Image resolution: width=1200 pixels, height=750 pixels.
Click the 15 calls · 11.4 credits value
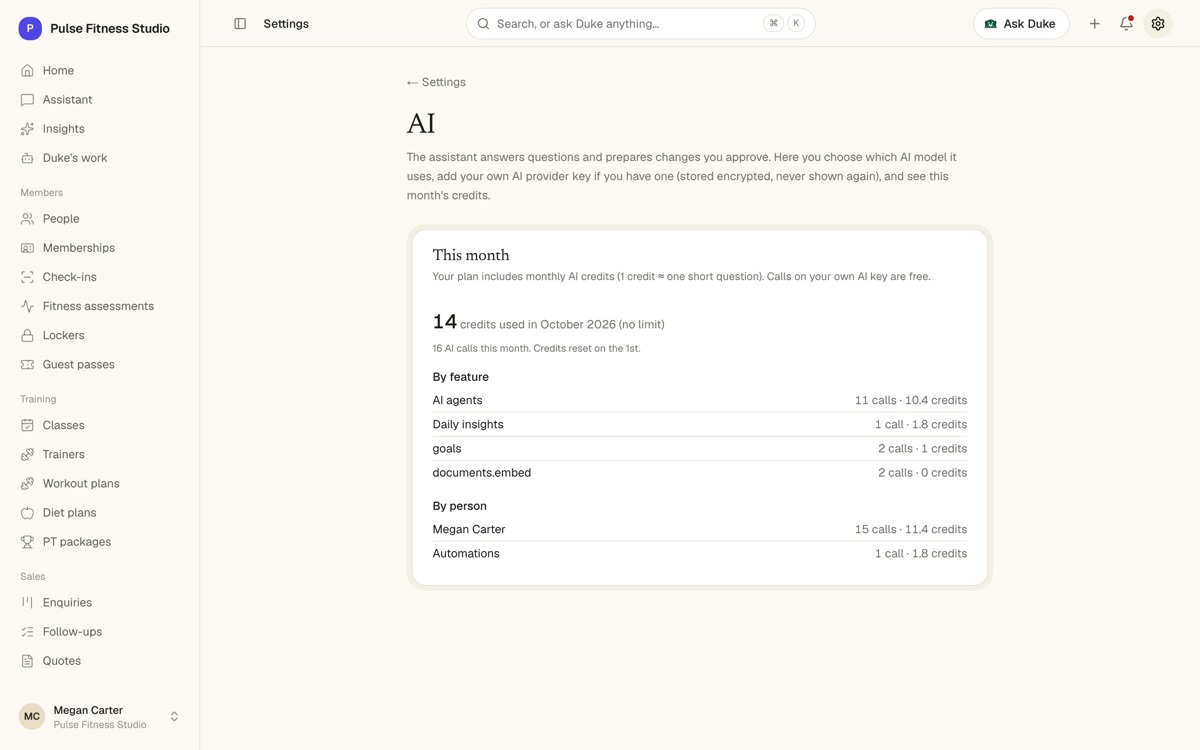coord(911,529)
